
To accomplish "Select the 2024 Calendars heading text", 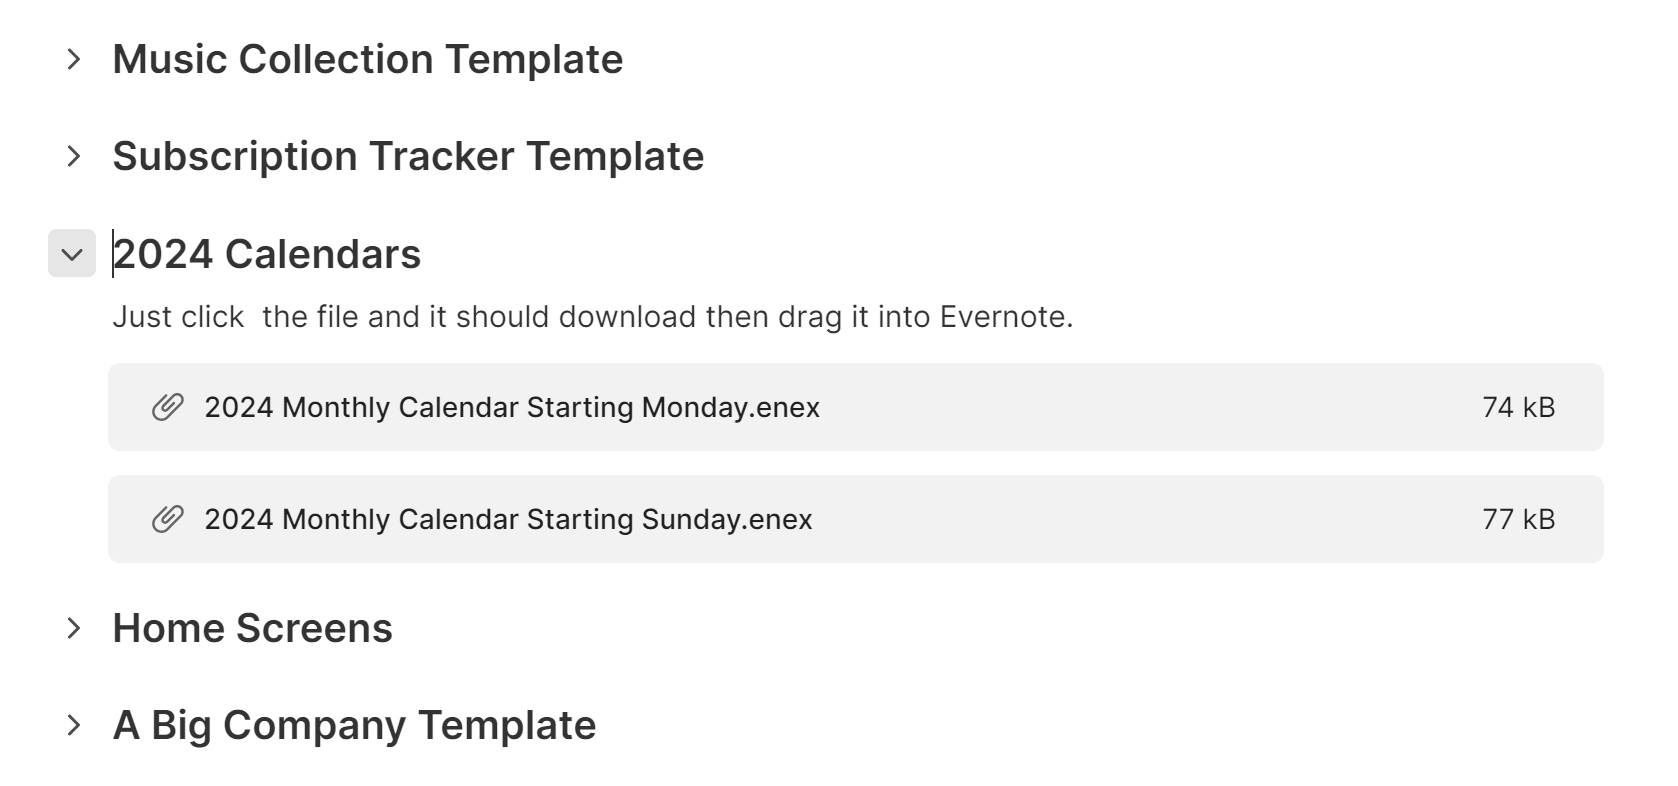I will coord(266,255).
